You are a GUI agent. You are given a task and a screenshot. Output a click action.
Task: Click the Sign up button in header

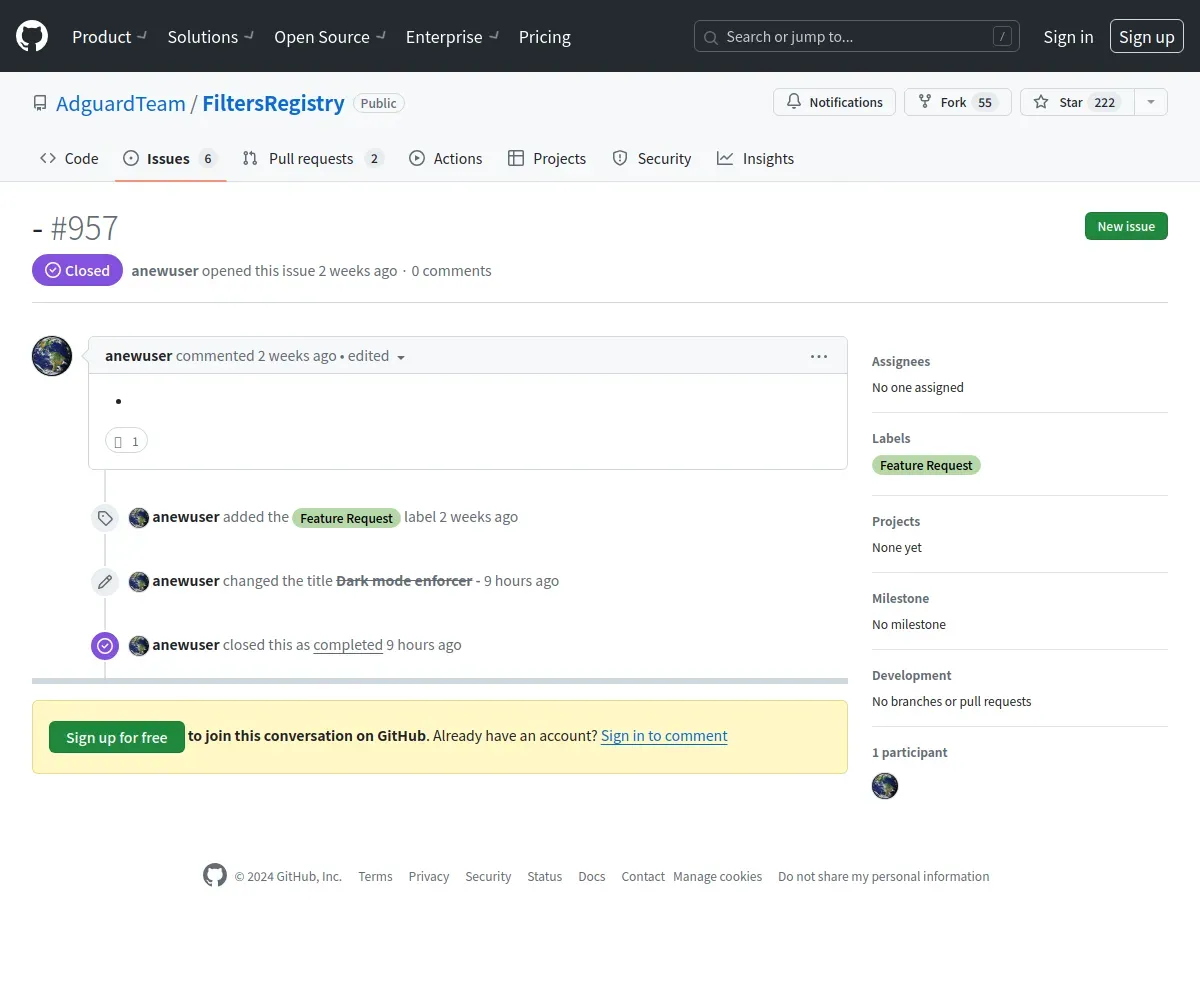point(1146,37)
